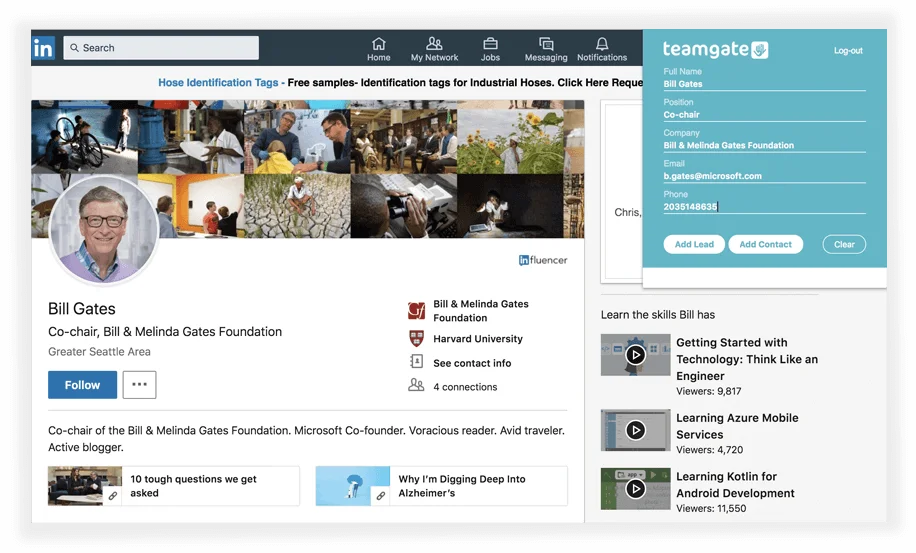The image size is (916, 553).
Task: Click the link icon on Alzheimer's article
Action: point(380,496)
